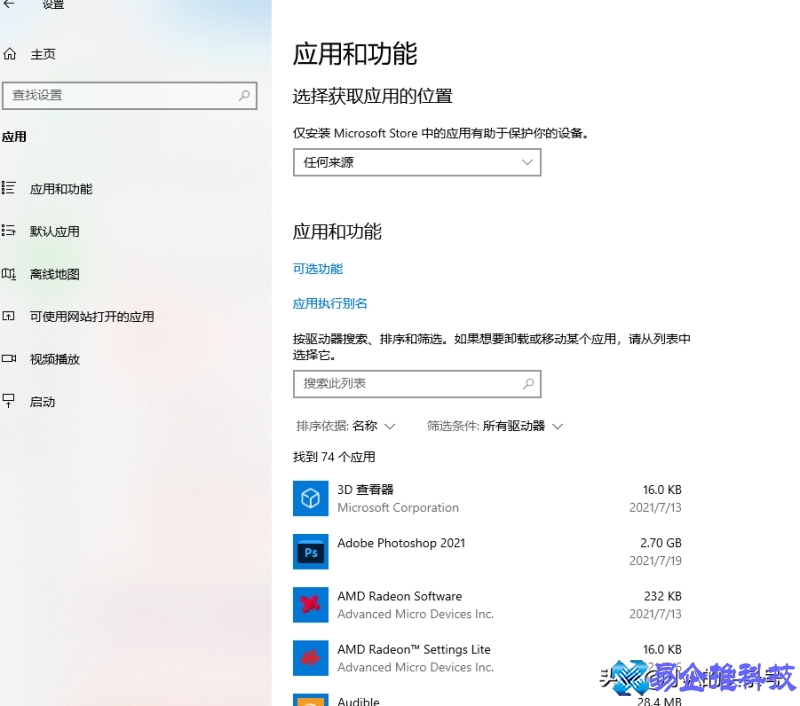Click the 232 KB size value
This screenshot has width=800, height=706.
point(663,596)
